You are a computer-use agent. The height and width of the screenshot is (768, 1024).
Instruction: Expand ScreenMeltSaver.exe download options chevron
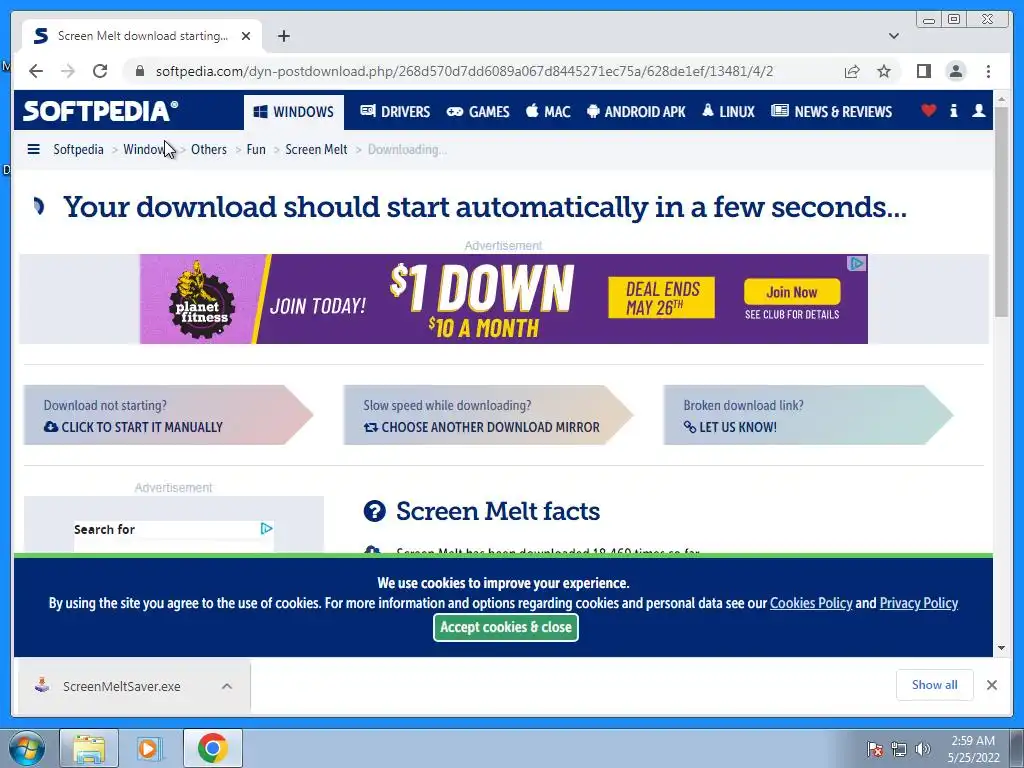click(227, 686)
